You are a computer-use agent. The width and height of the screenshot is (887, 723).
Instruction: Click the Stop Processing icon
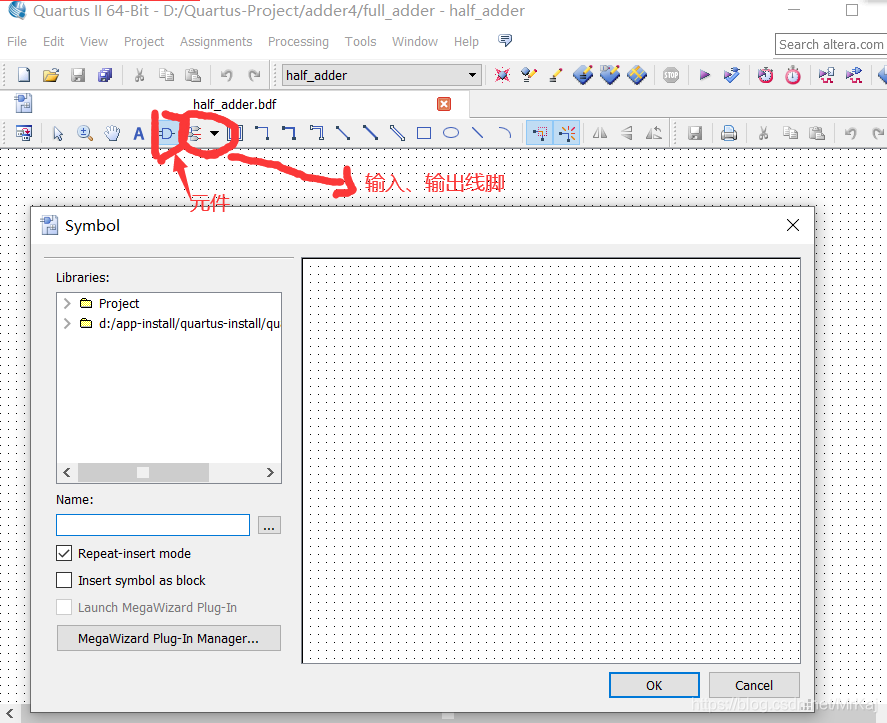pos(671,75)
